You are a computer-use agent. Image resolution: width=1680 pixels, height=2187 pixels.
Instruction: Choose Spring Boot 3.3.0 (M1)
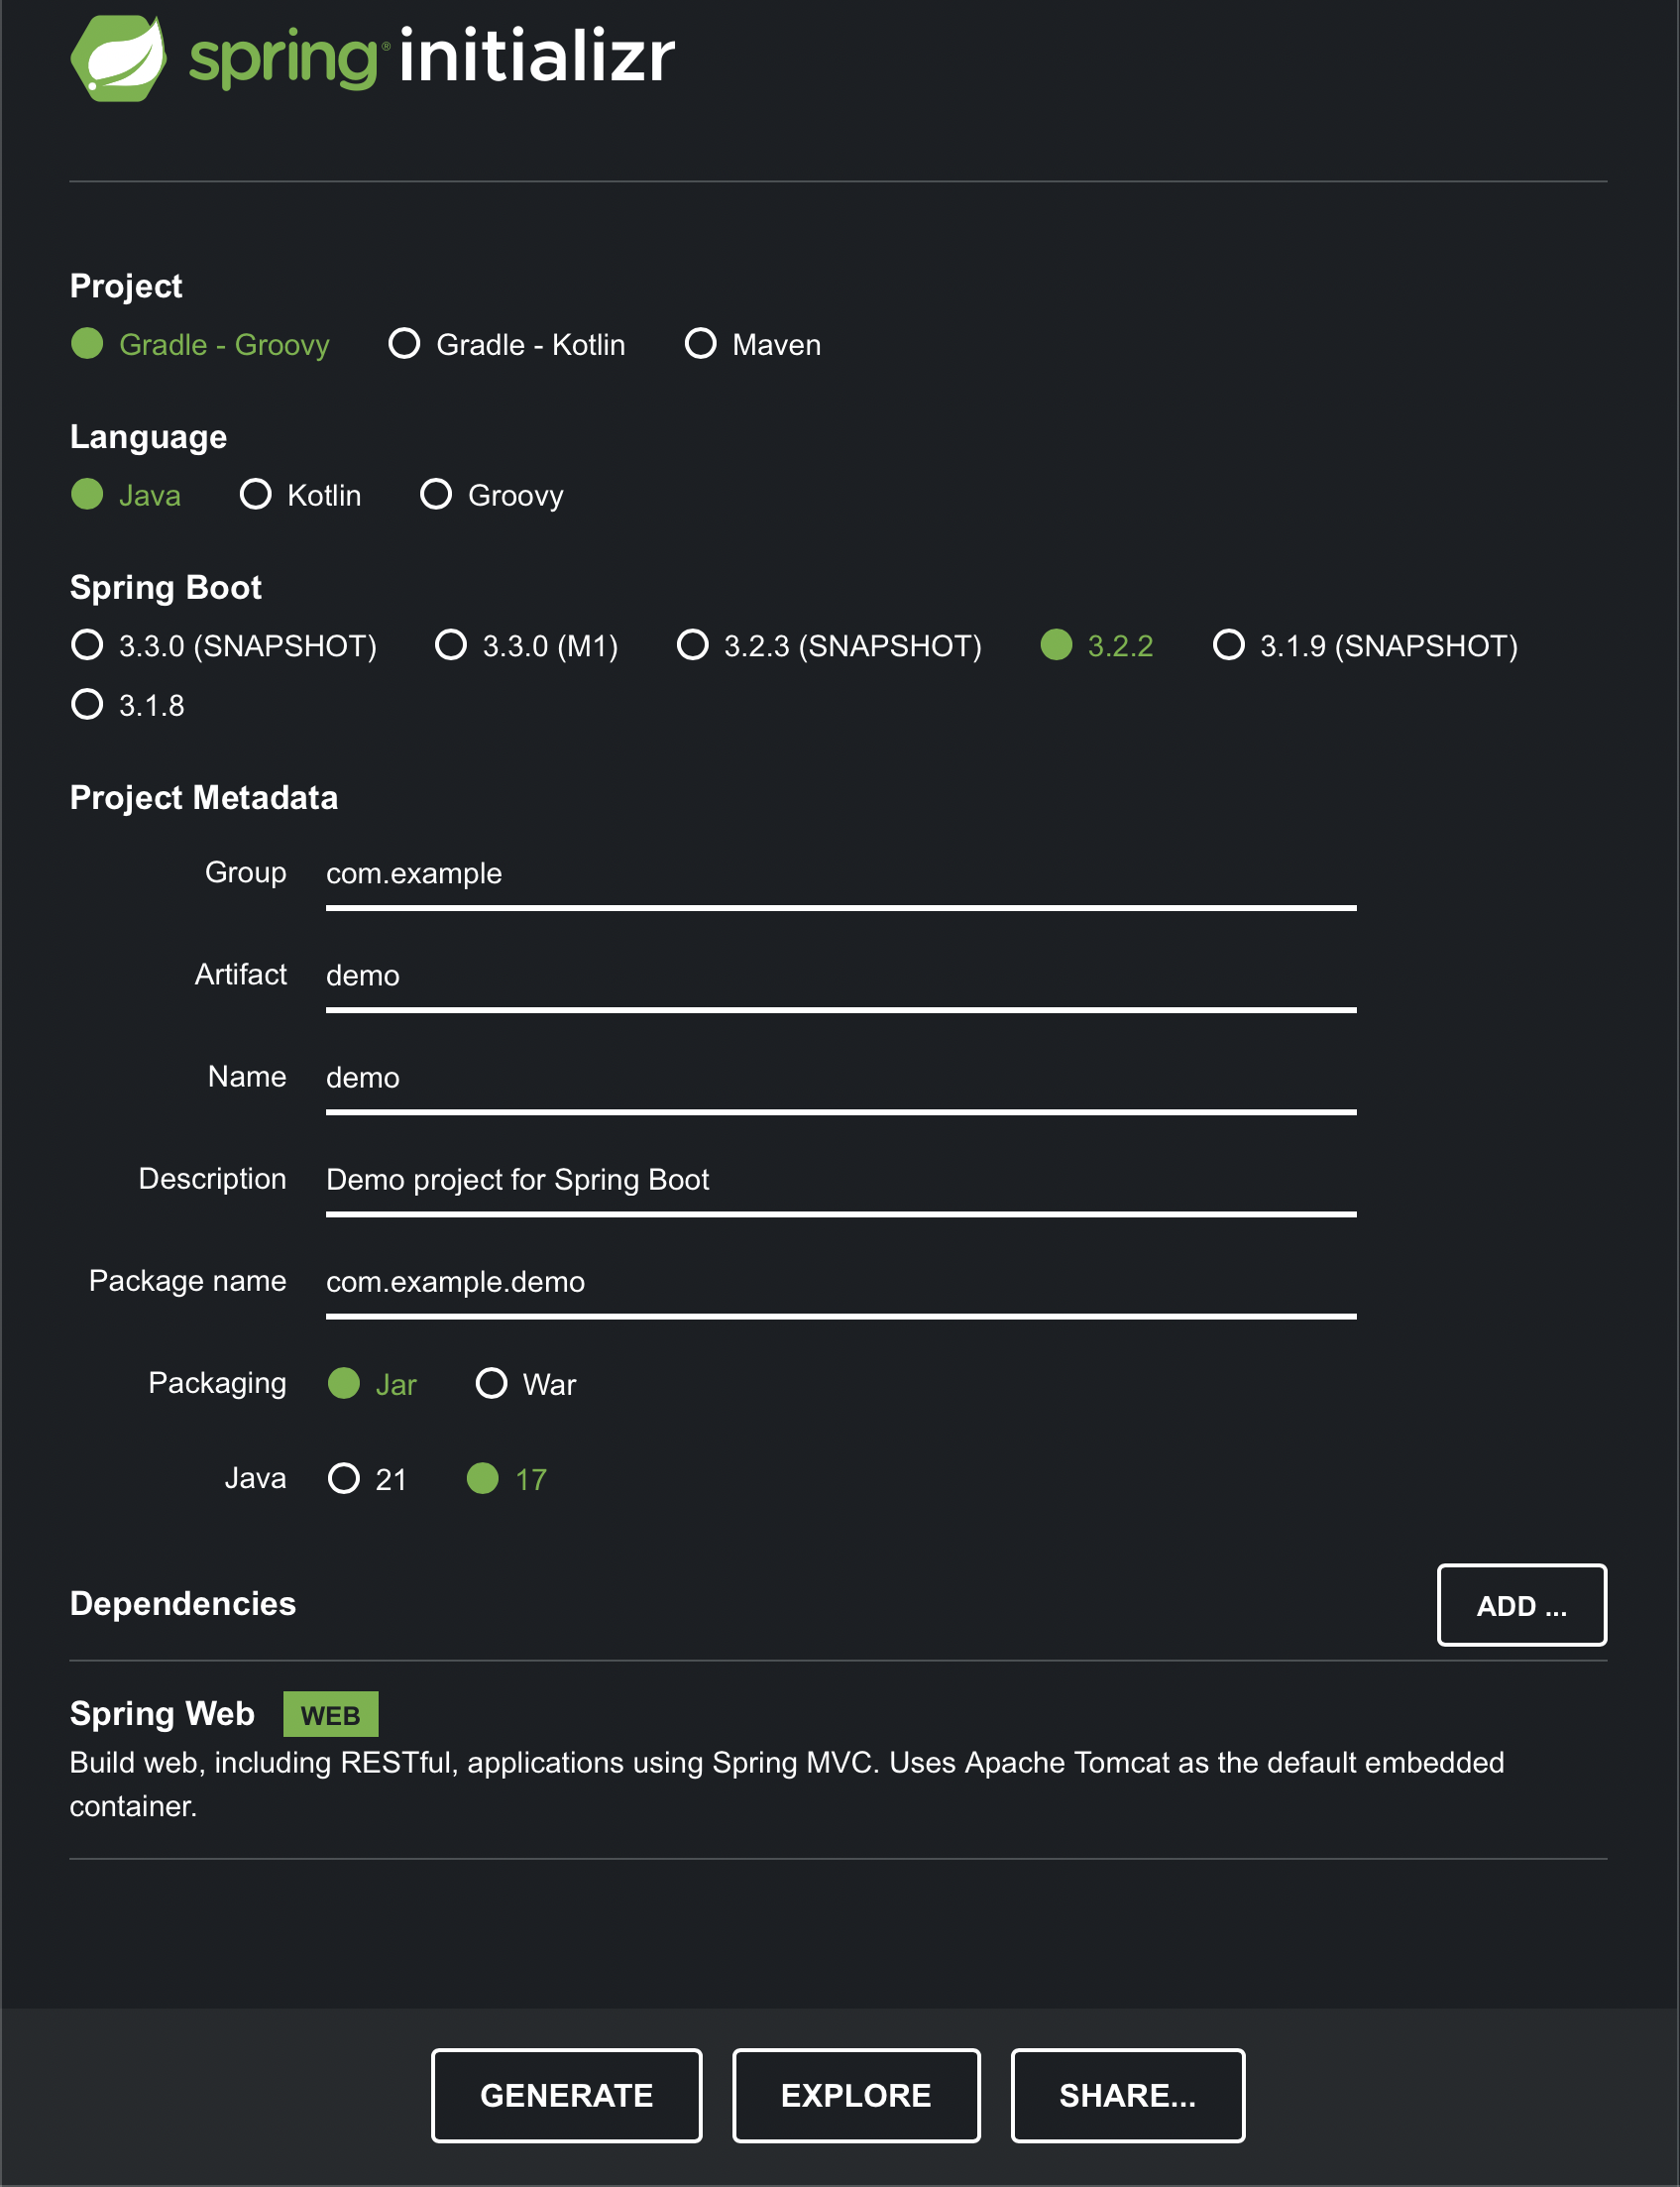[x=527, y=646]
